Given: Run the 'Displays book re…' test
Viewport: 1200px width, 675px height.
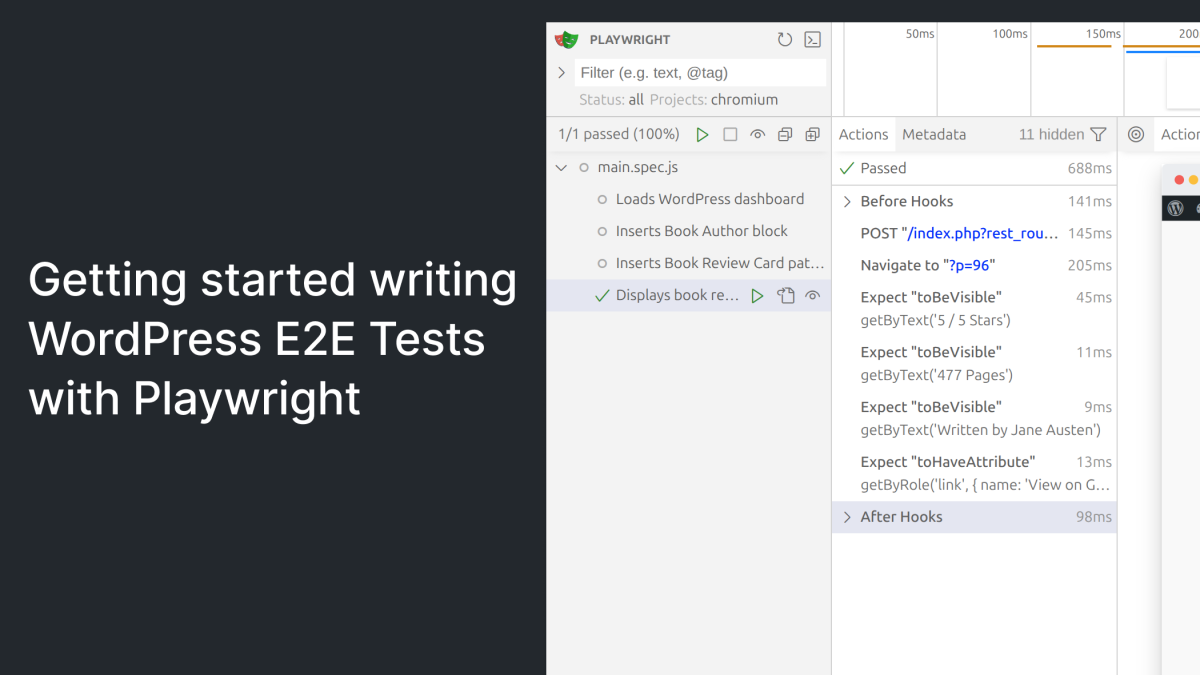Looking at the screenshot, I should click(757, 295).
